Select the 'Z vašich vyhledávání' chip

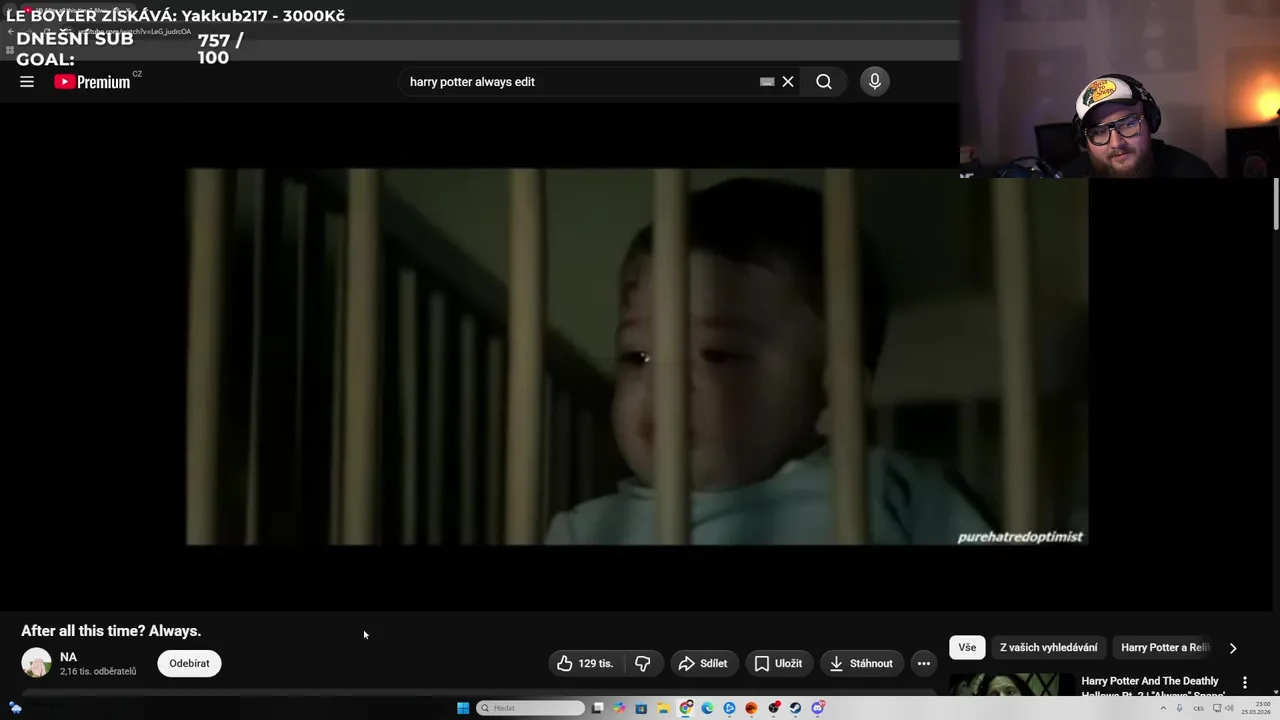[1048, 647]
